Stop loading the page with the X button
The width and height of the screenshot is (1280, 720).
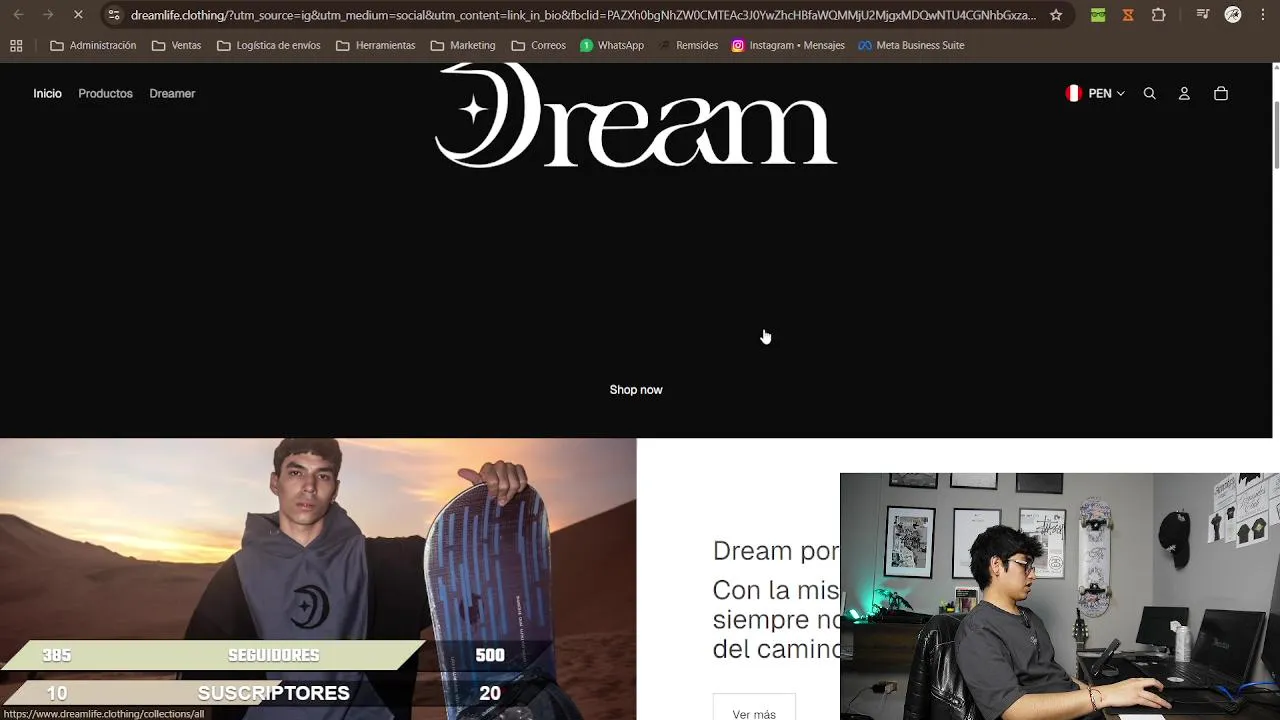pyautogui.click(x=77, y=15)
